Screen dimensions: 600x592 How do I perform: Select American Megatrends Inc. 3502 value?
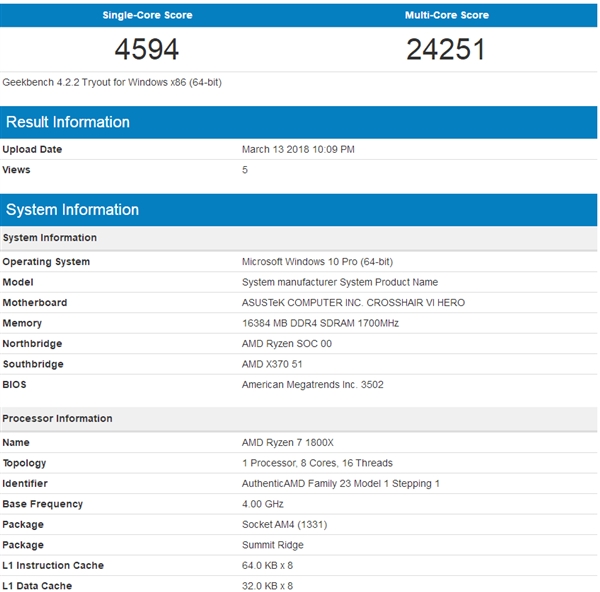[x=313, y=385]
